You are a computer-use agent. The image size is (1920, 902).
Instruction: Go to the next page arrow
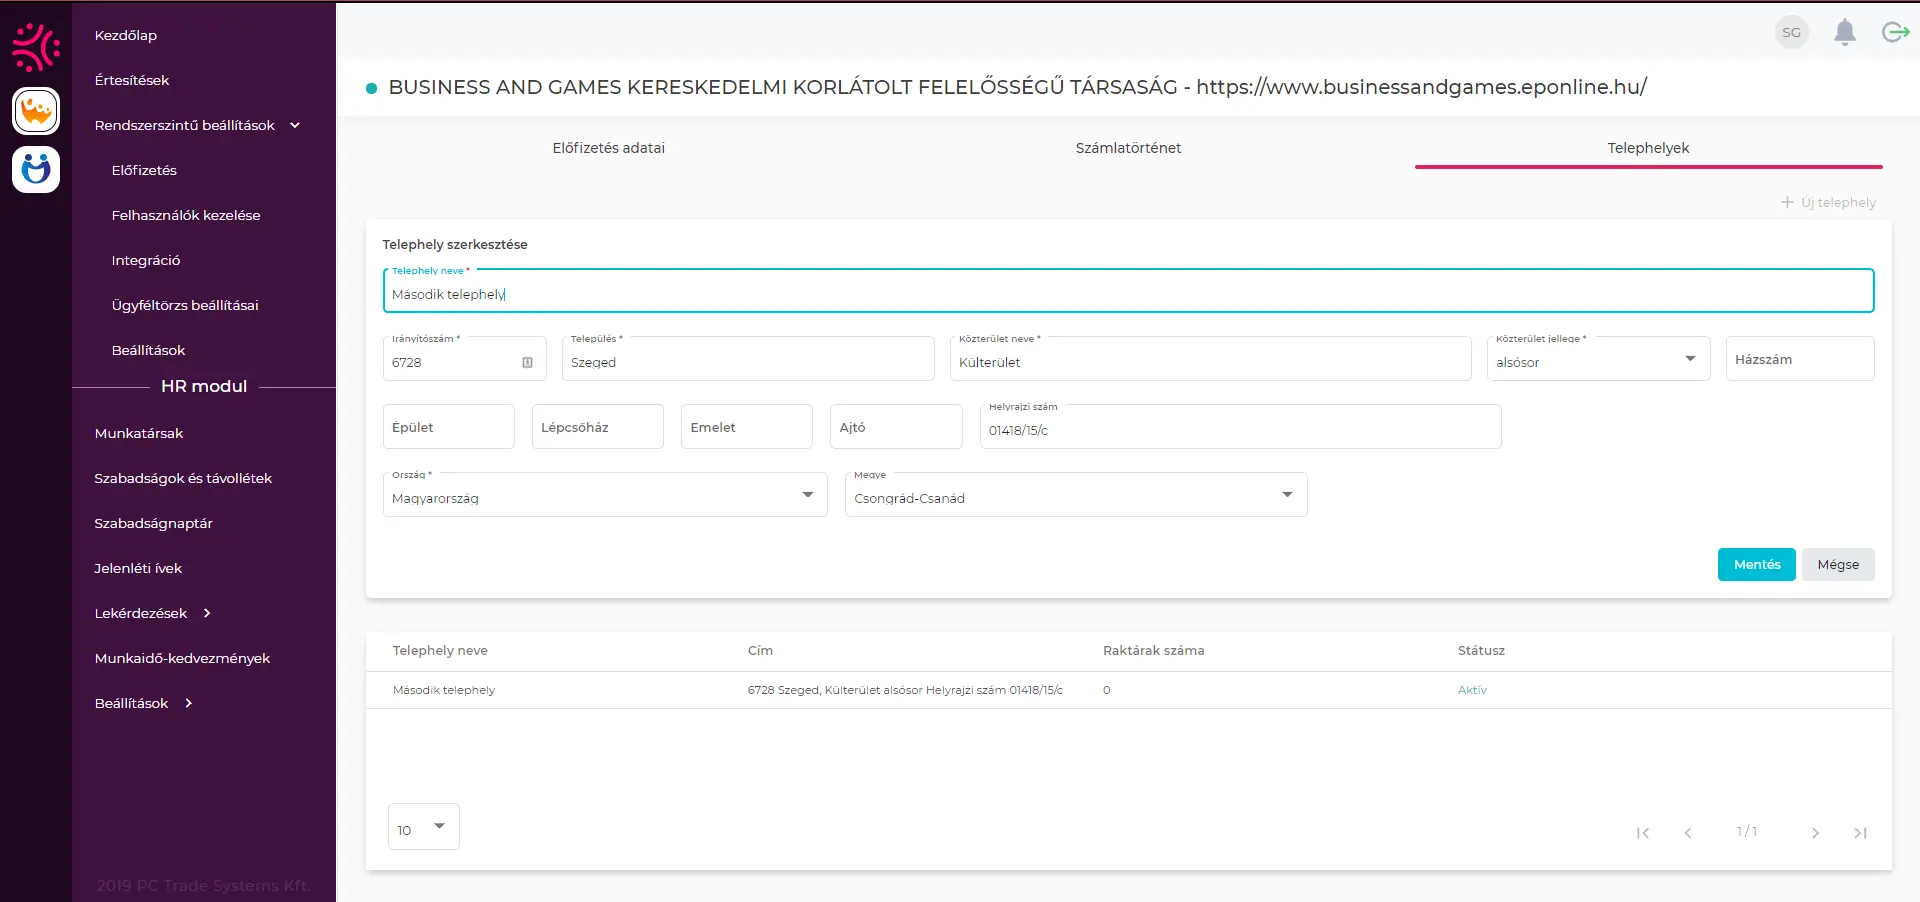[1815, 833]
